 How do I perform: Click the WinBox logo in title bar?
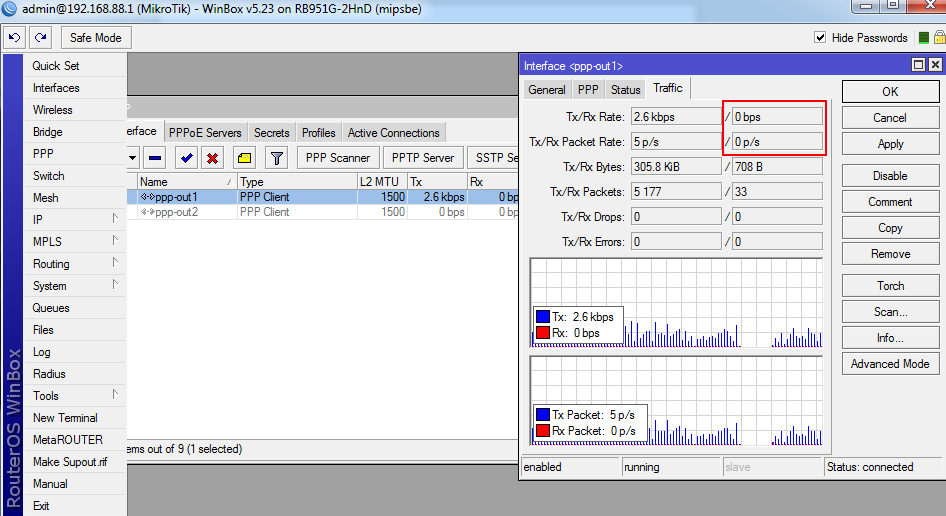click(x=9, y=9)
